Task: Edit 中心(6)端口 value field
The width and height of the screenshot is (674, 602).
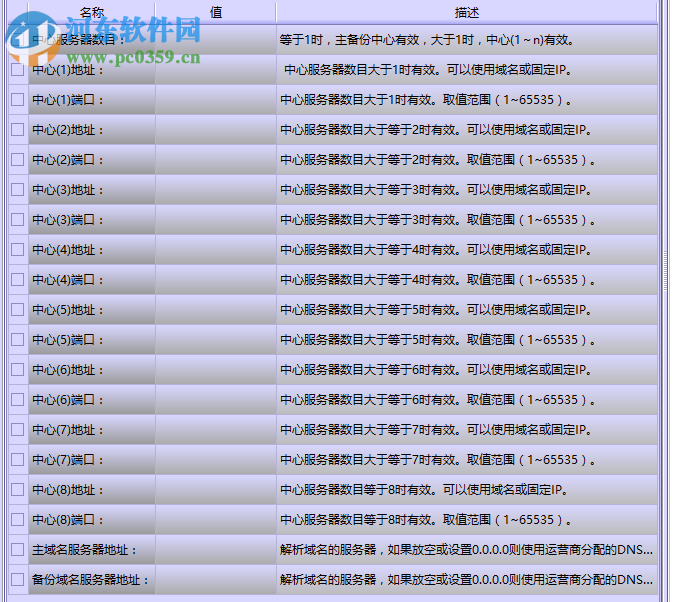Action: (216, 400)
